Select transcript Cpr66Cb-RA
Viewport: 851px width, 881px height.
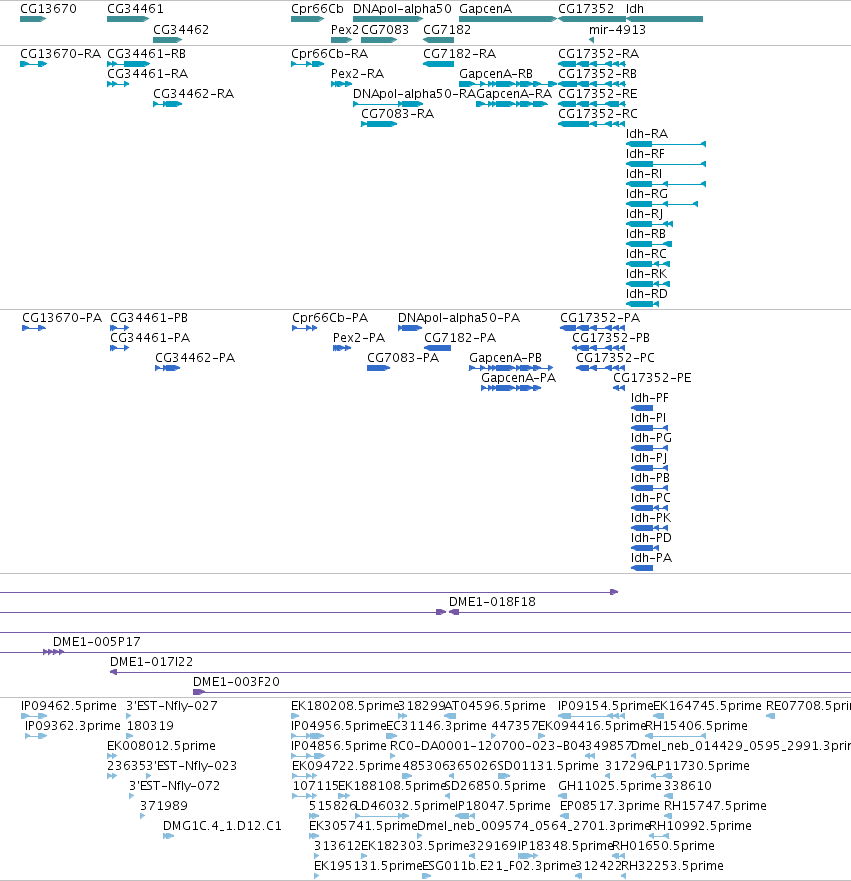pos(307,64)
